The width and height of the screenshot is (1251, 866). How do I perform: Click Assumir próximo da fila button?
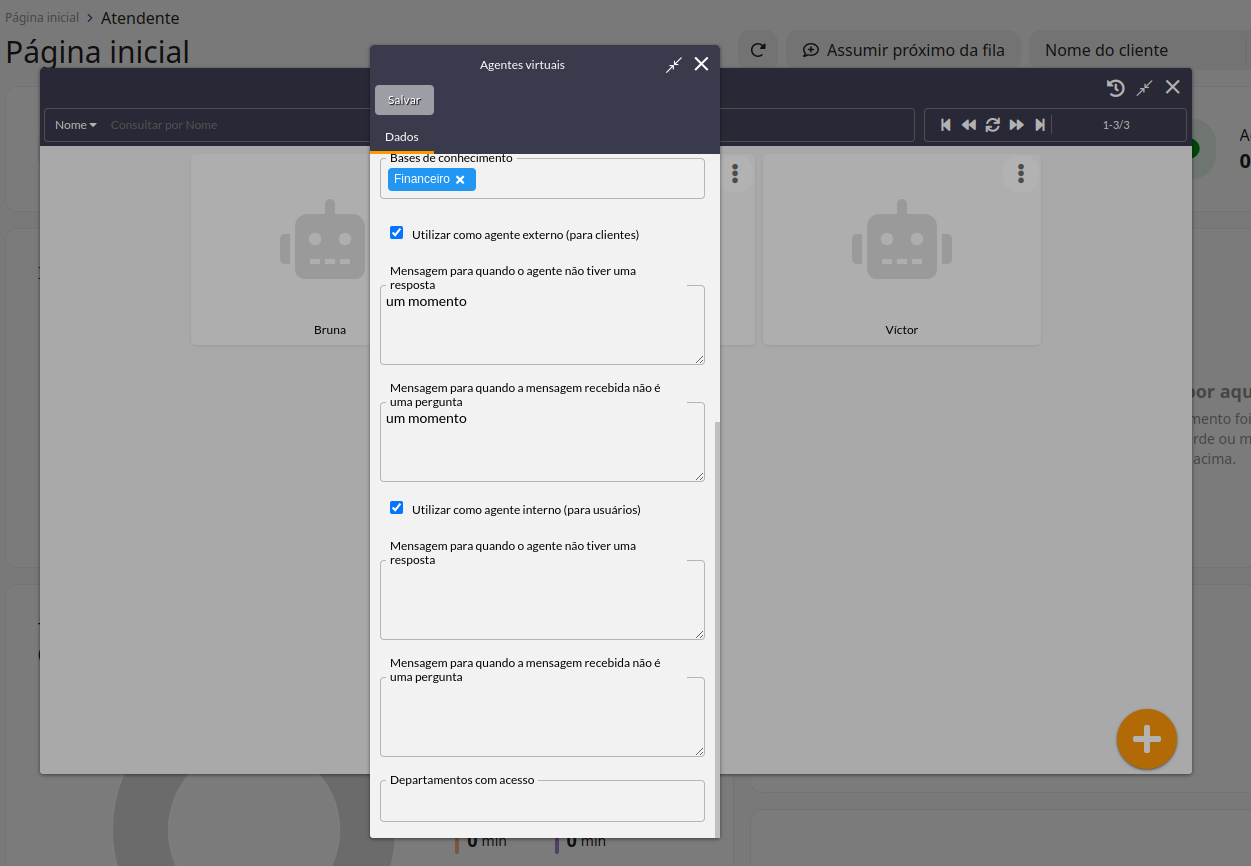pos(903,50)
